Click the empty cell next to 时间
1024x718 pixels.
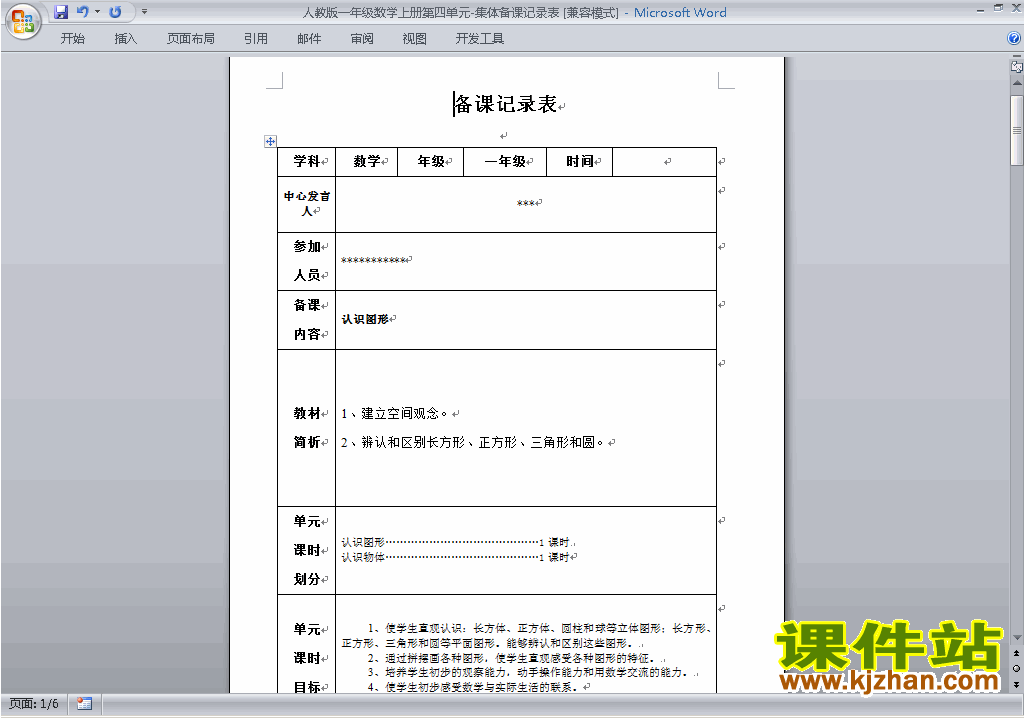pyautogui.click(x=664, y=161)
